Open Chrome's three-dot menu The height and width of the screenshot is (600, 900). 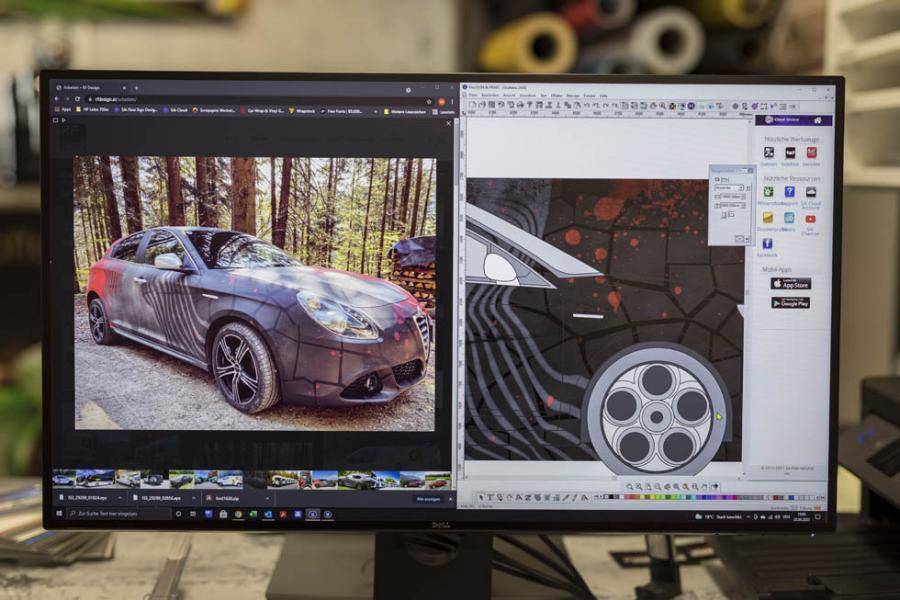452,102
